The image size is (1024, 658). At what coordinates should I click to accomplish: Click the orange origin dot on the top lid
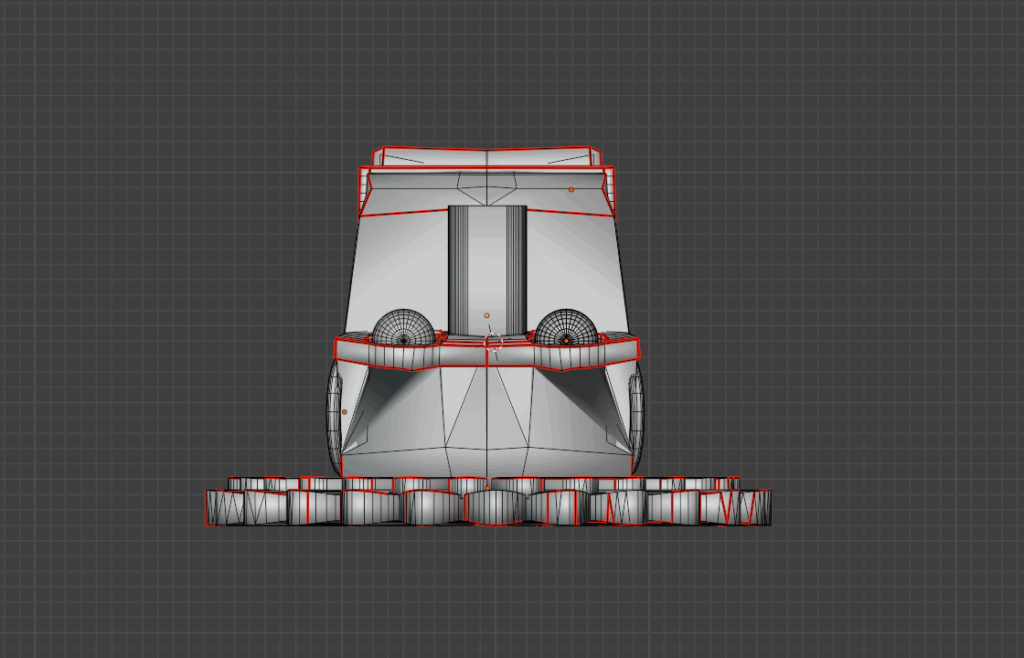[572, 189]
